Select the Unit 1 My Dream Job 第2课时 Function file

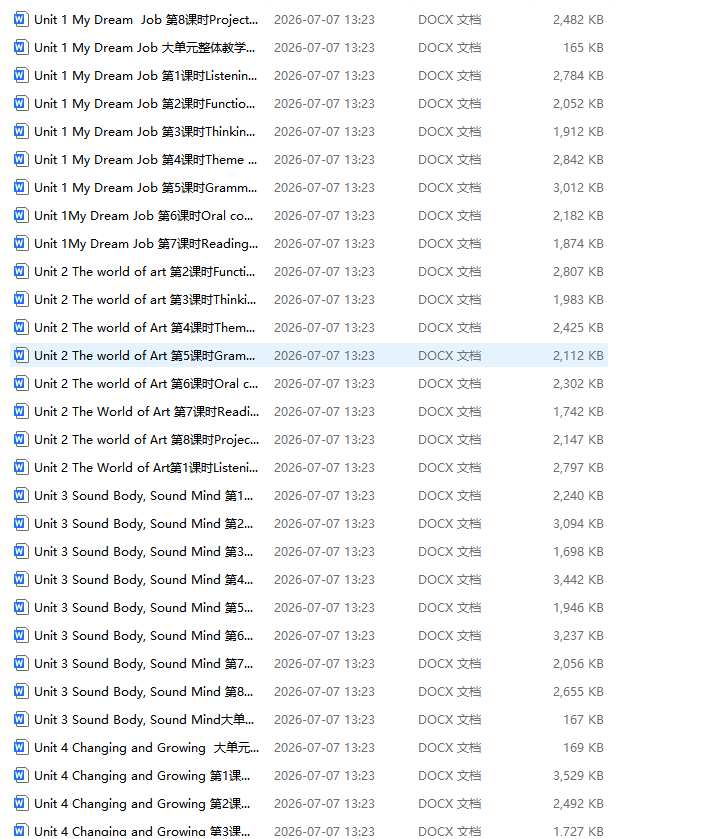click(x=309, y=104)
